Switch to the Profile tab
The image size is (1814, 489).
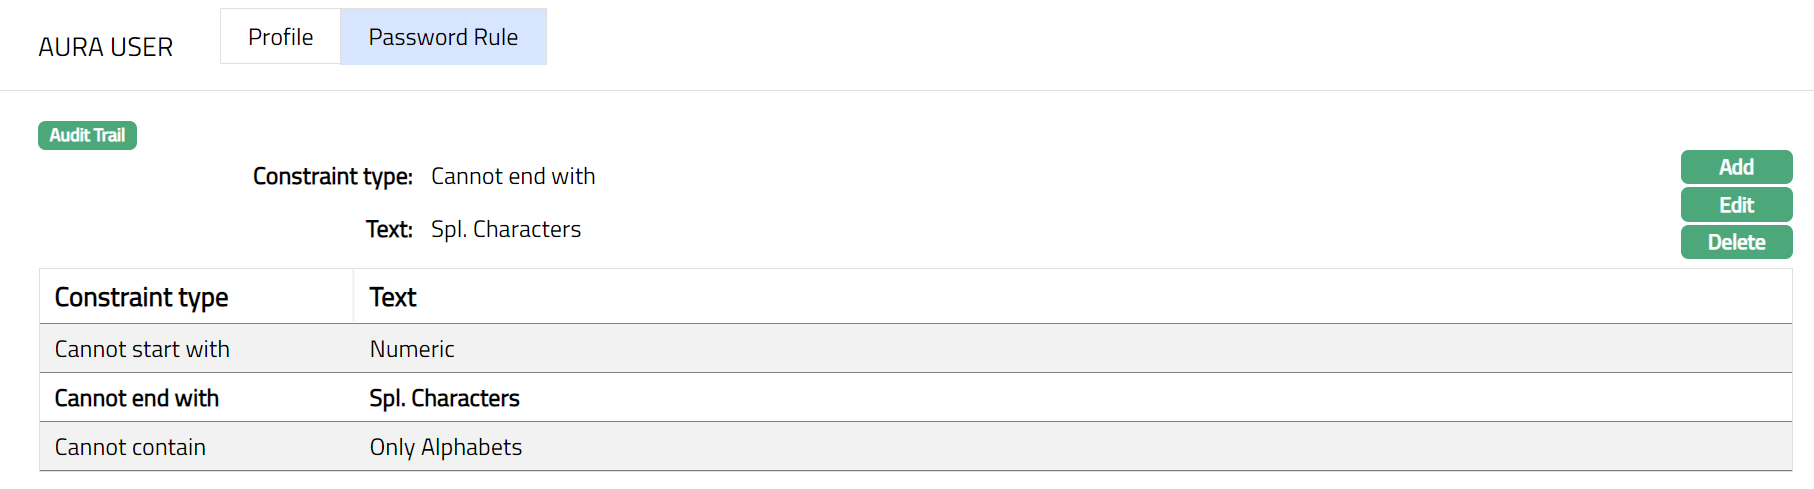point(280,37)
